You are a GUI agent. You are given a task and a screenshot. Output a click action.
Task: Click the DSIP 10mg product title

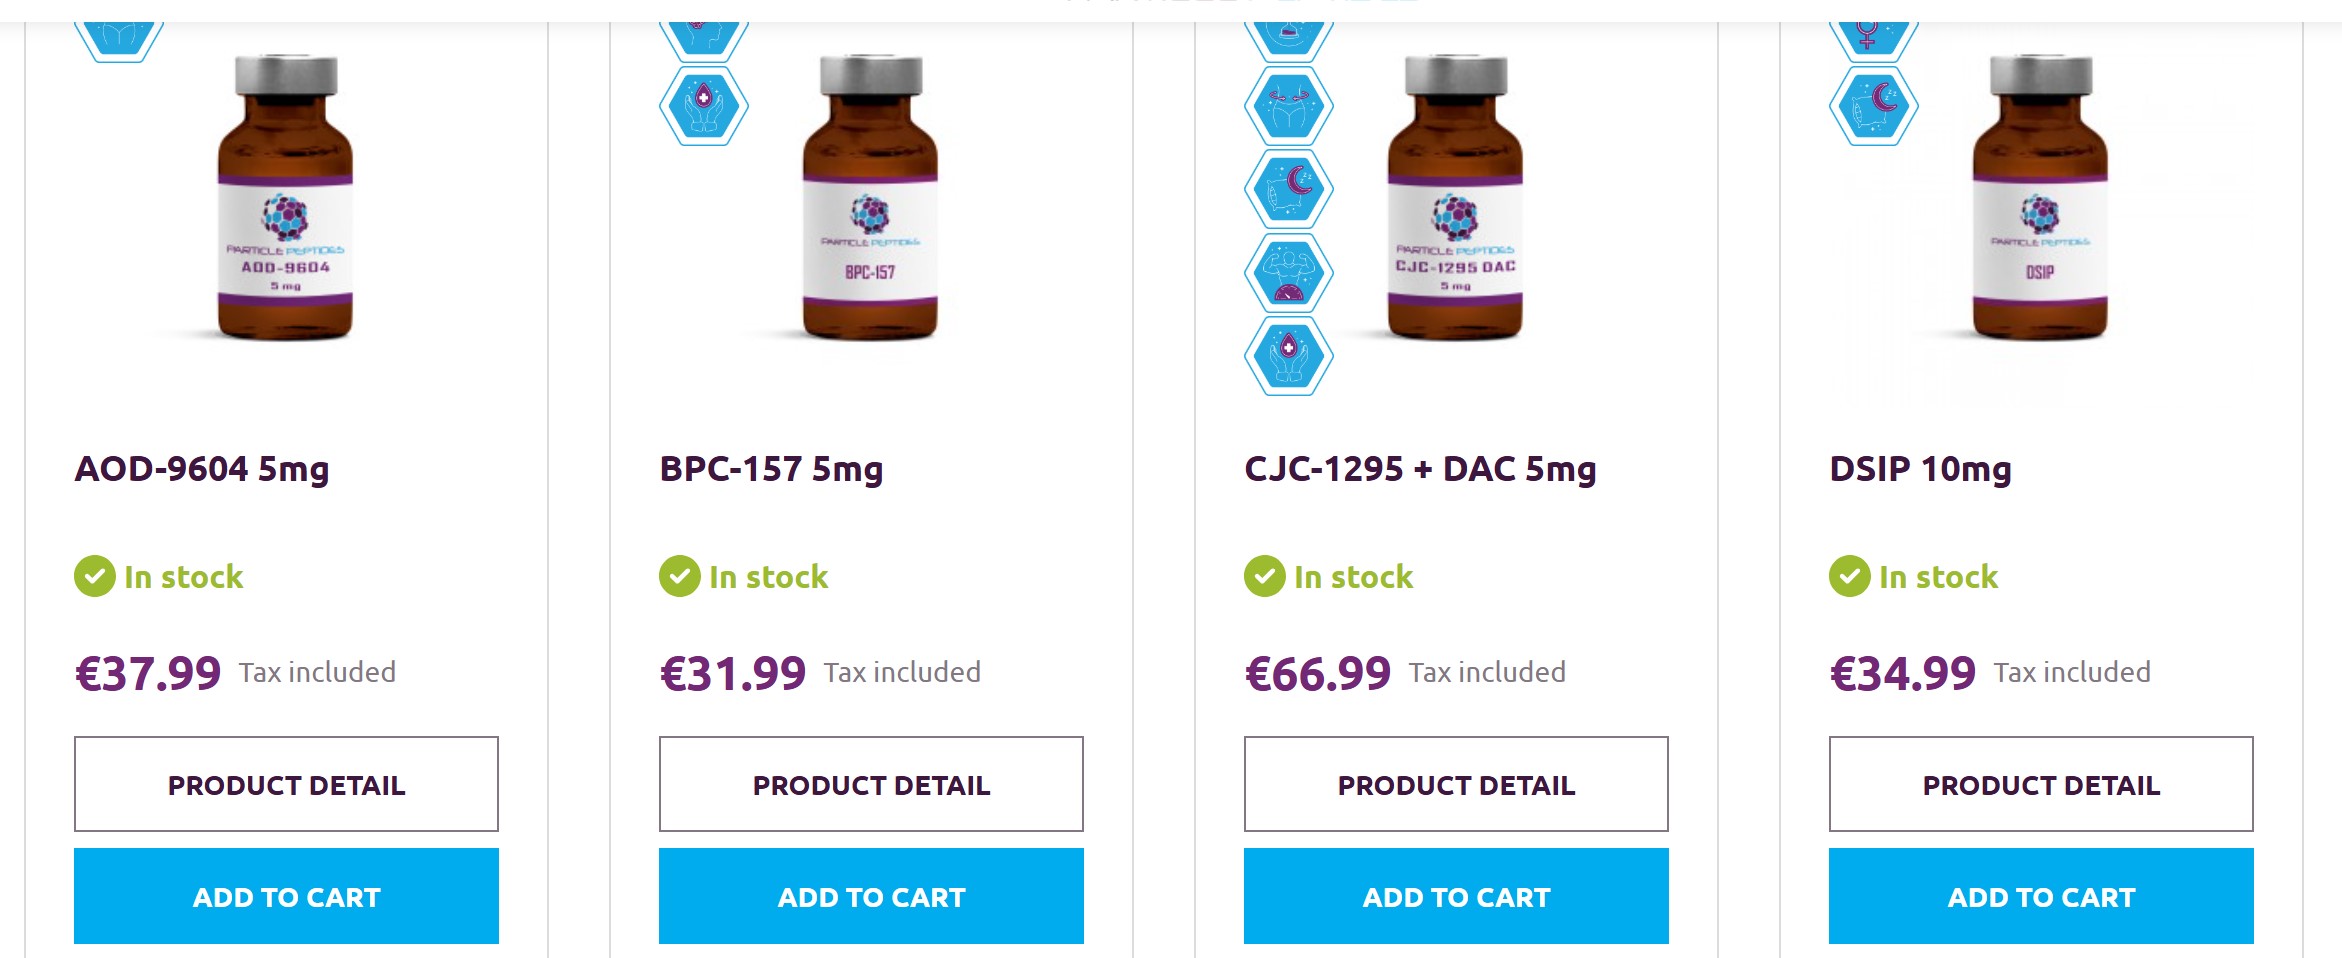(x=1935, y=467)
